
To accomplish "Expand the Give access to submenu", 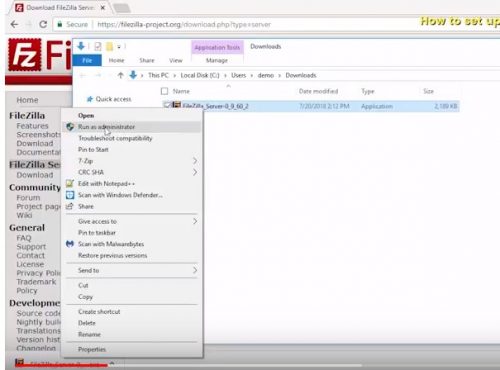I will pos(195,221).
